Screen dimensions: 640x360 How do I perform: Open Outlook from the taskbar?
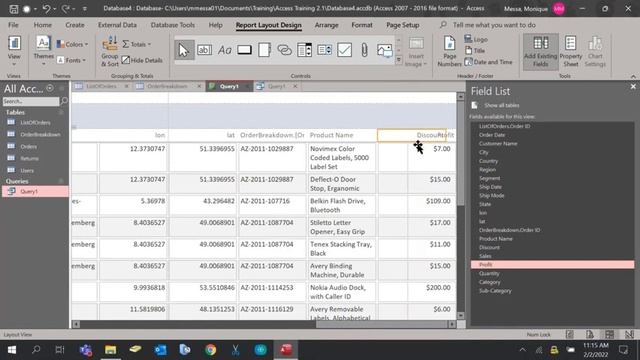(160, 350)
